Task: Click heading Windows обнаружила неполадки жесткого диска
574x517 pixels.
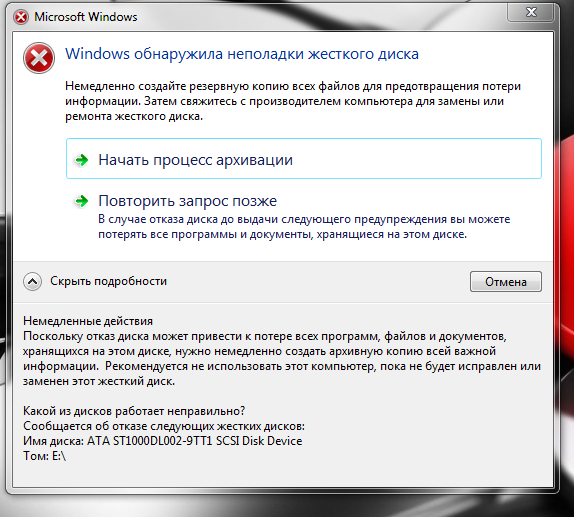Action: pyautogui.click(x=242, y=54)
